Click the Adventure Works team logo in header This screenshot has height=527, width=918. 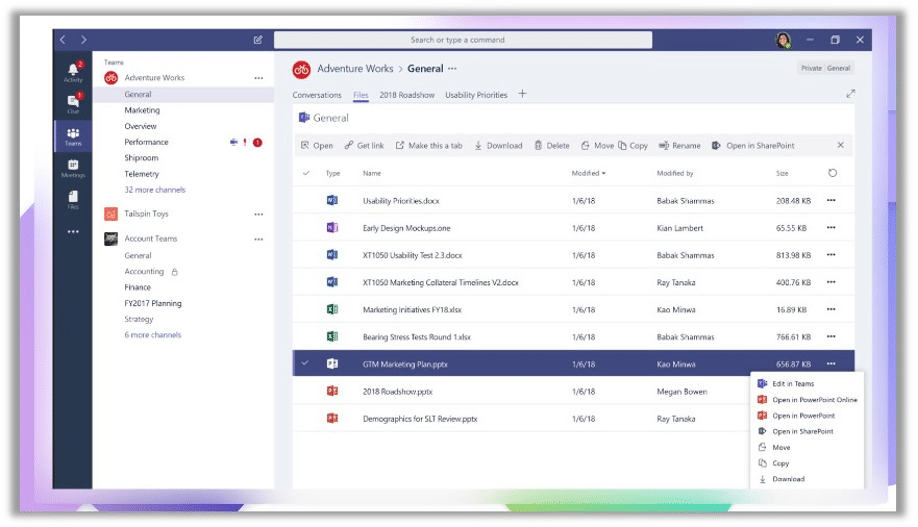pos(302,69)
